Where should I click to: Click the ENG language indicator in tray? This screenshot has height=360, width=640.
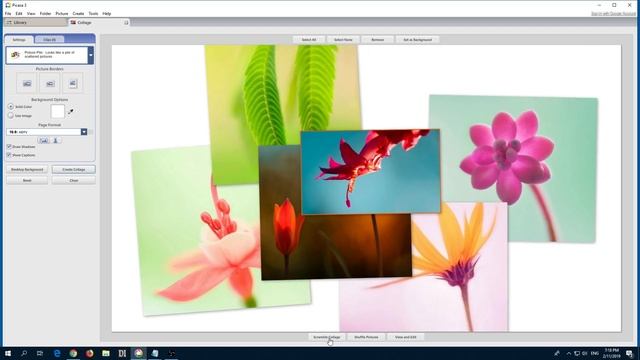tap(595, 353)
